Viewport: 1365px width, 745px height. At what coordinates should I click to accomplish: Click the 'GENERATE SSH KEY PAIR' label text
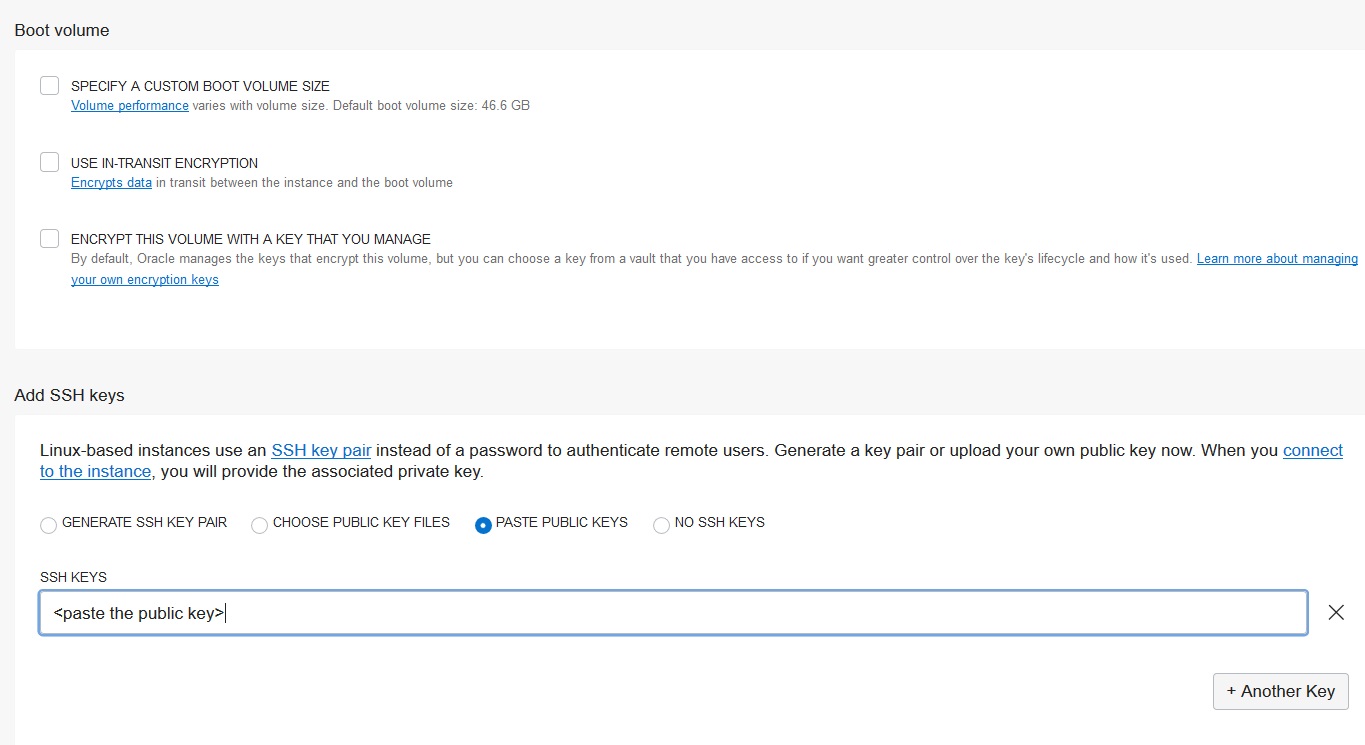pos(144,522)
